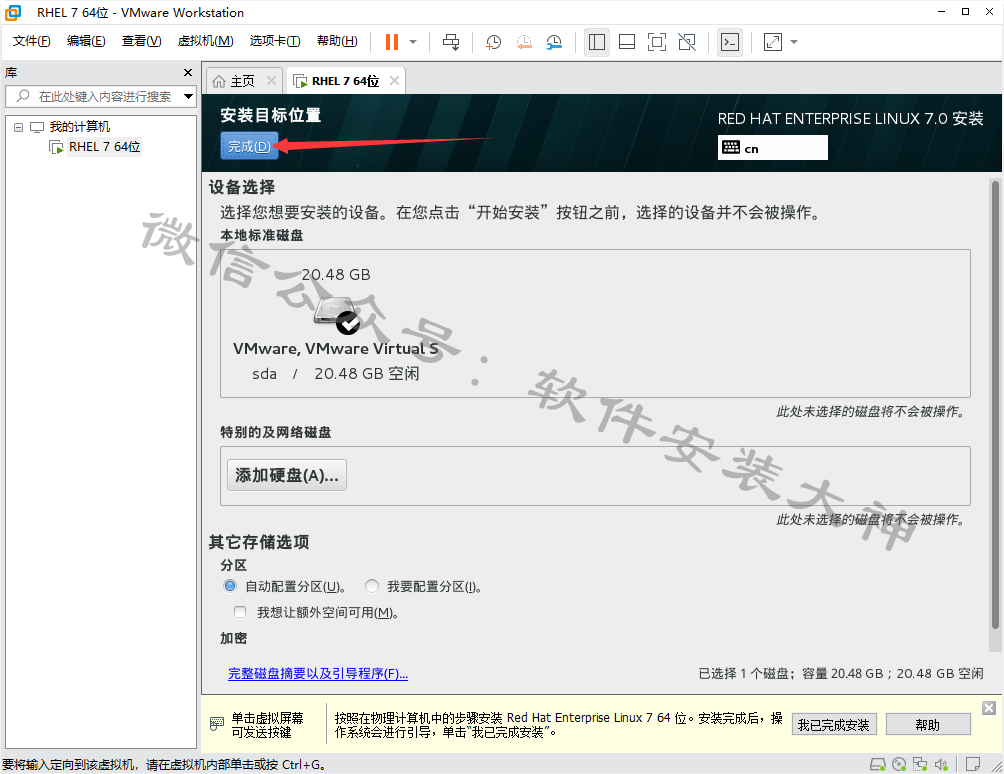The height and width of the screenshot is (774, 1004).
Task: Open the 编辑(E) menu
Action: point(86,41)
